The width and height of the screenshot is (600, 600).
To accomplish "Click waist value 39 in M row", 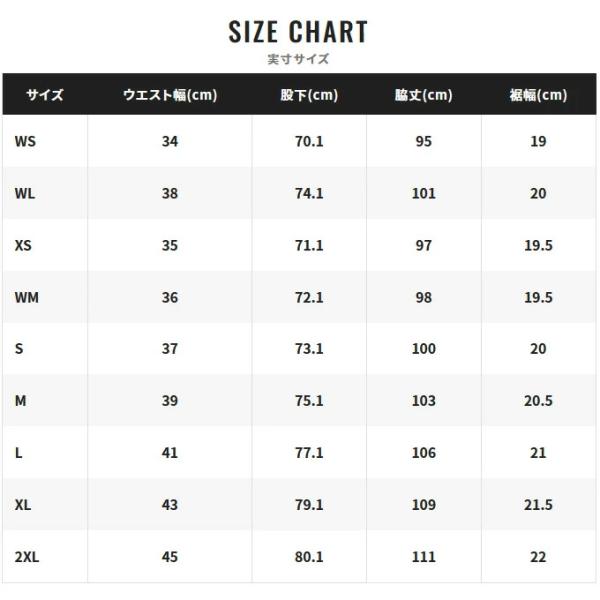I will 170,401.
